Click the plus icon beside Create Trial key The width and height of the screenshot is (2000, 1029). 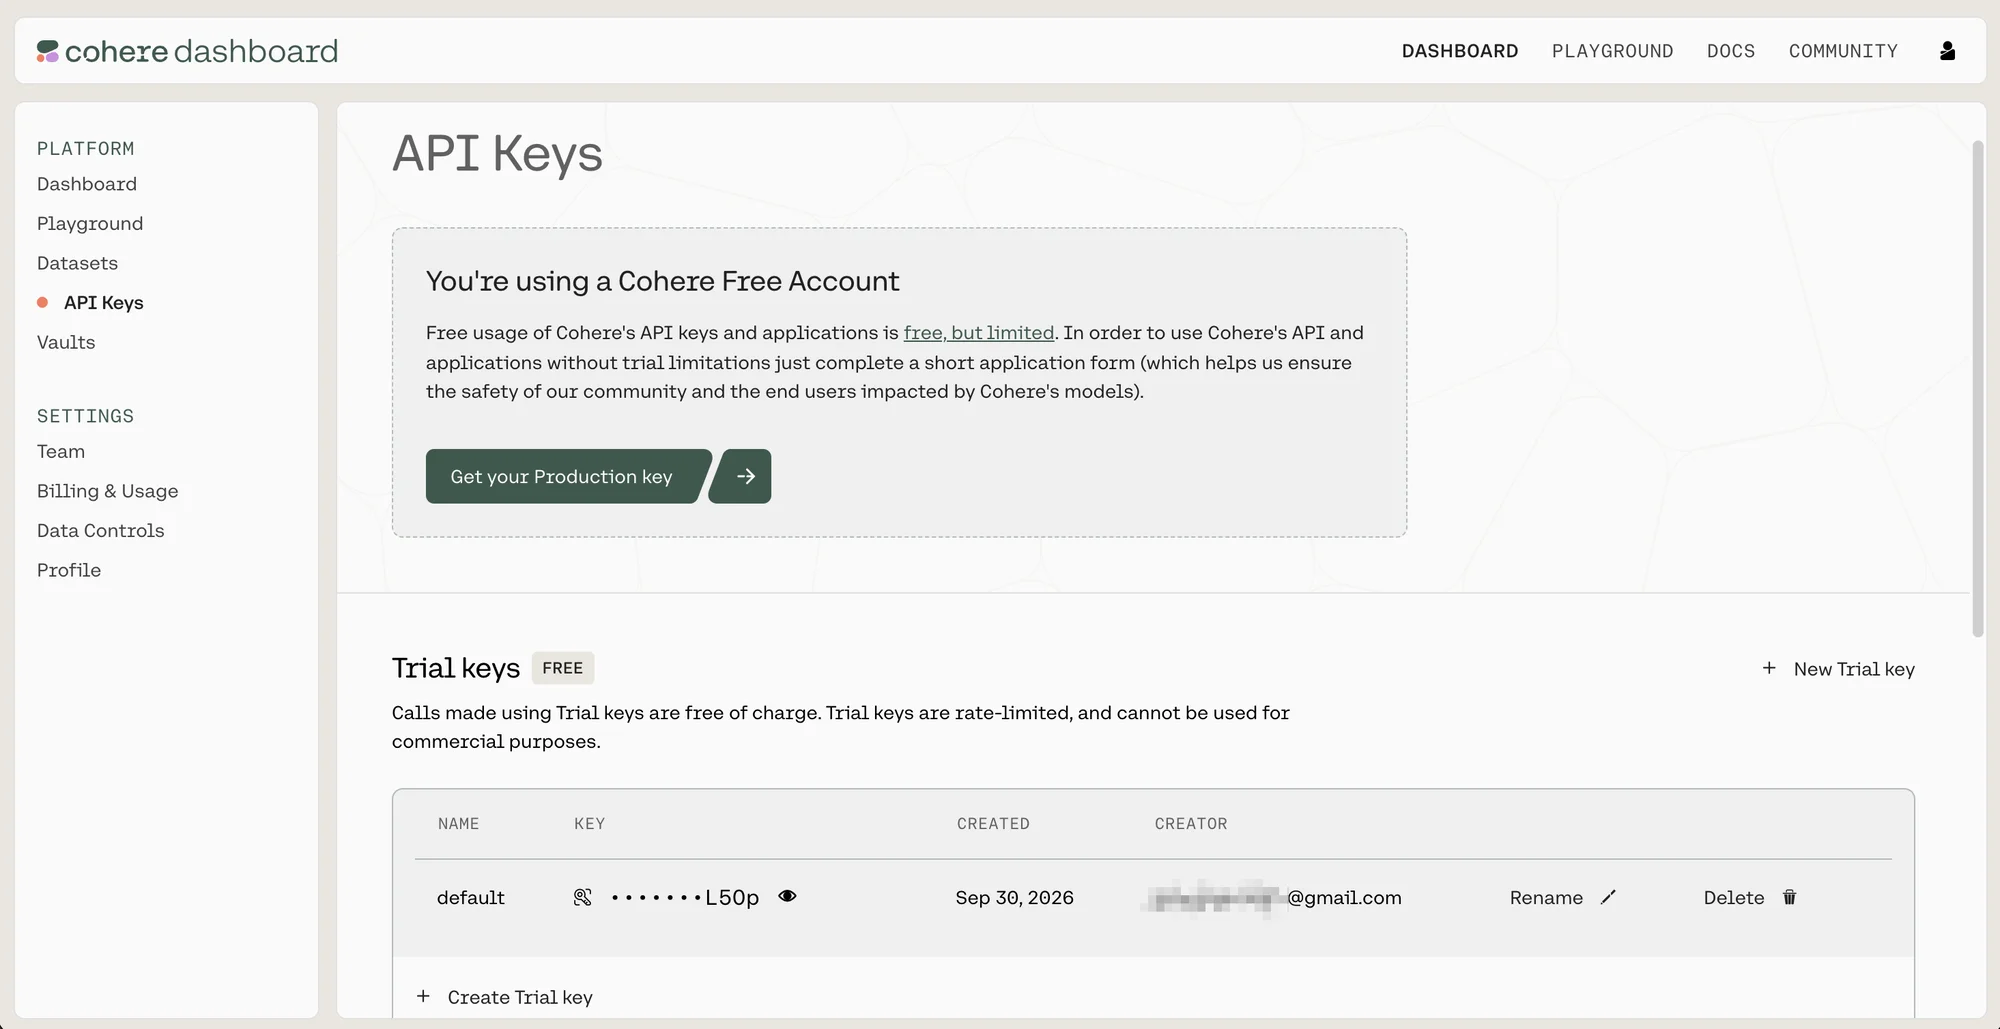[423, 996]
